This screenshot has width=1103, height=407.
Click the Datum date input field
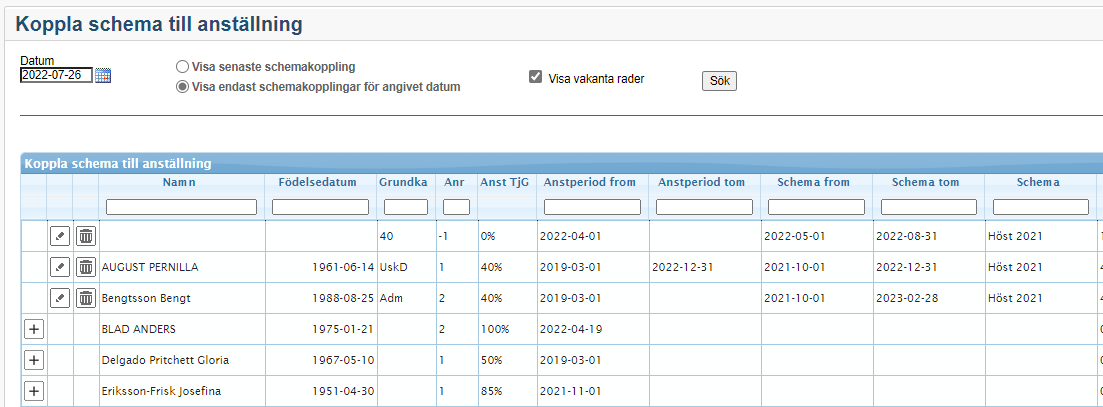coord(56,75)
